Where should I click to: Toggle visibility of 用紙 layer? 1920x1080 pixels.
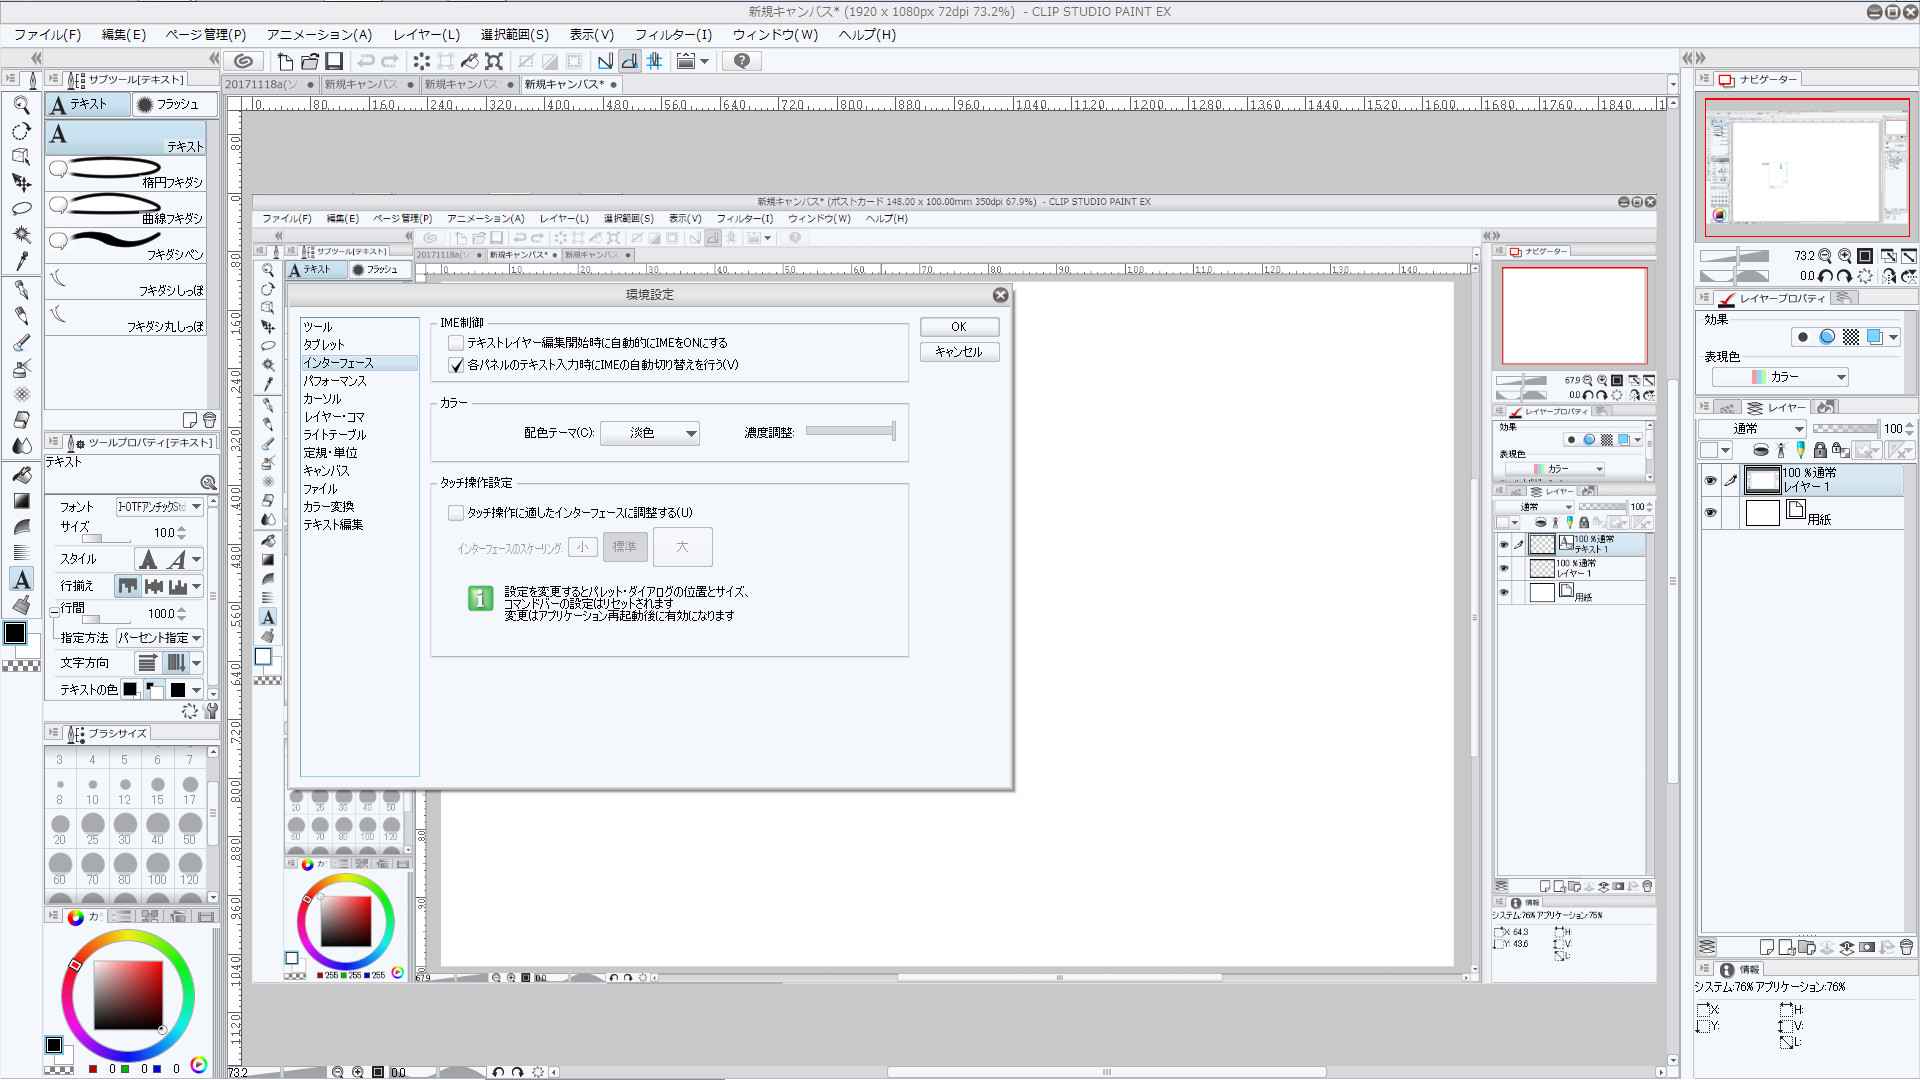(1710, 513)
